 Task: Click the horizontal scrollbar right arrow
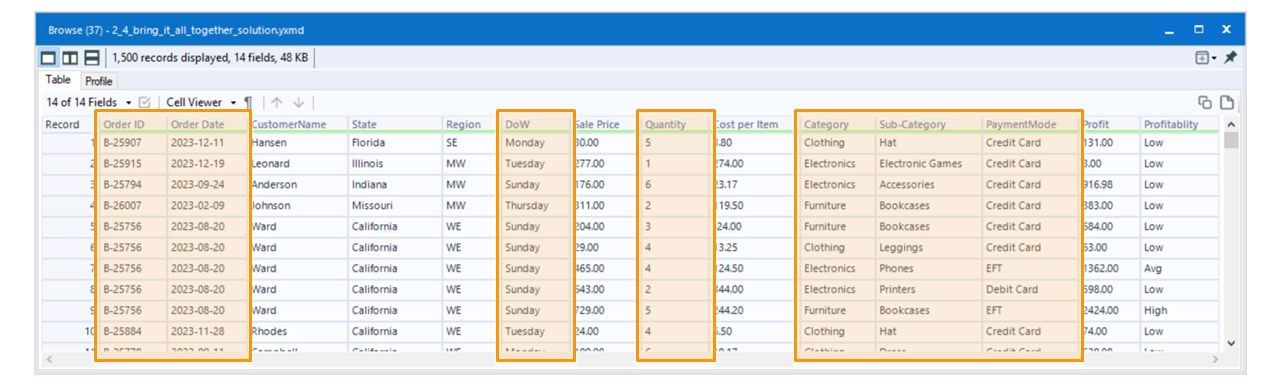pyautogui.click(x=1216, y=358)
